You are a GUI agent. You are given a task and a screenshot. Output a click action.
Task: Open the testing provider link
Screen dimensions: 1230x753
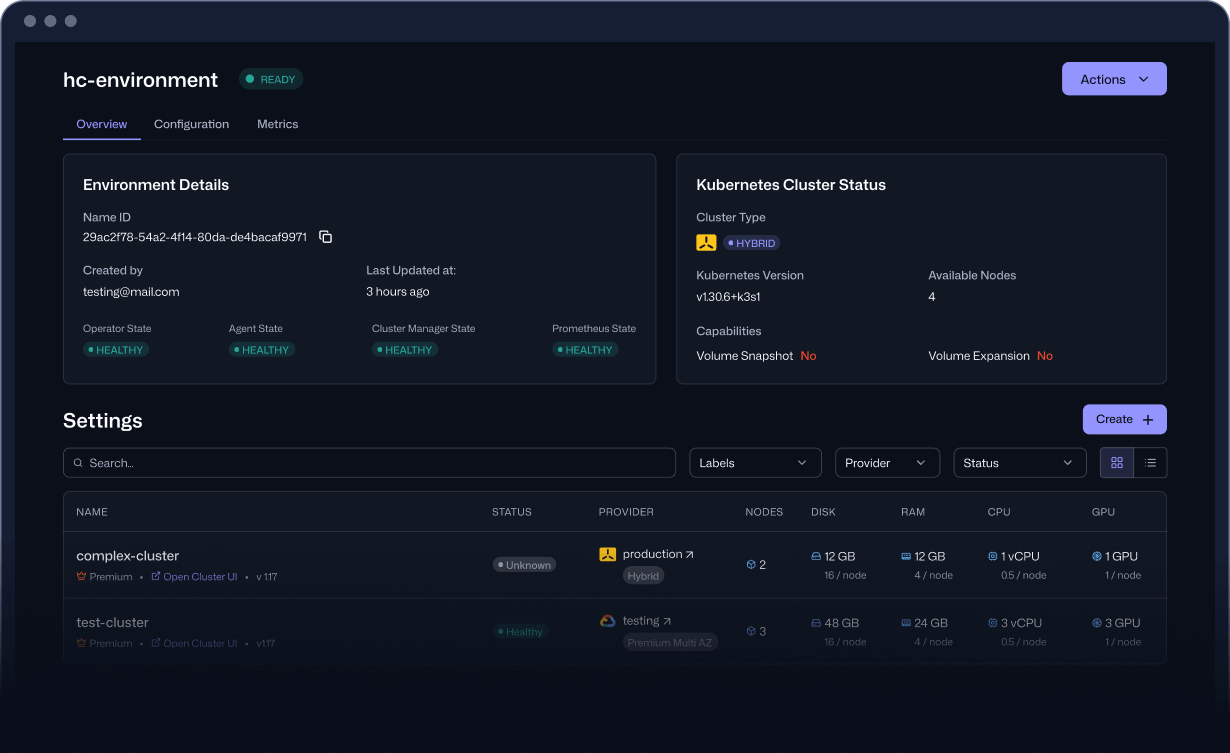(647, 621)
